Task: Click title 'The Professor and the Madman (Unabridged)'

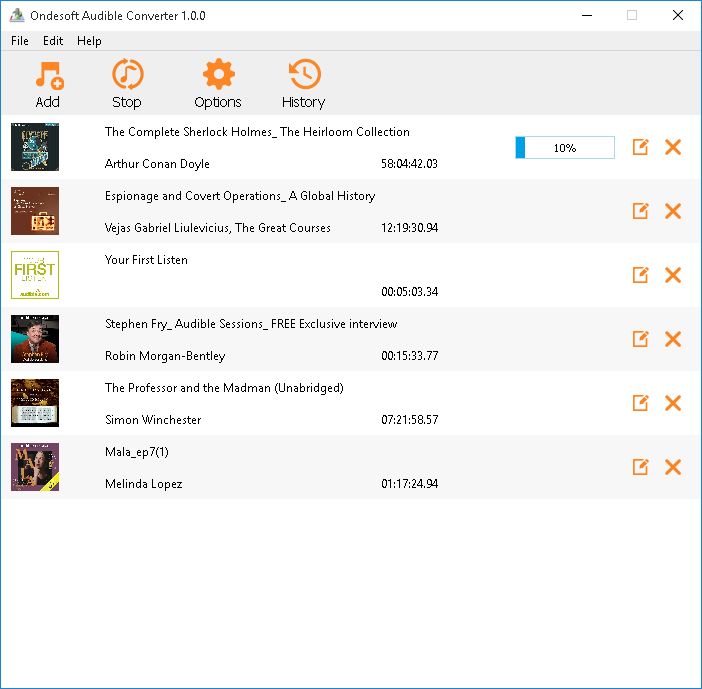Action: click(x=224, y=388)
